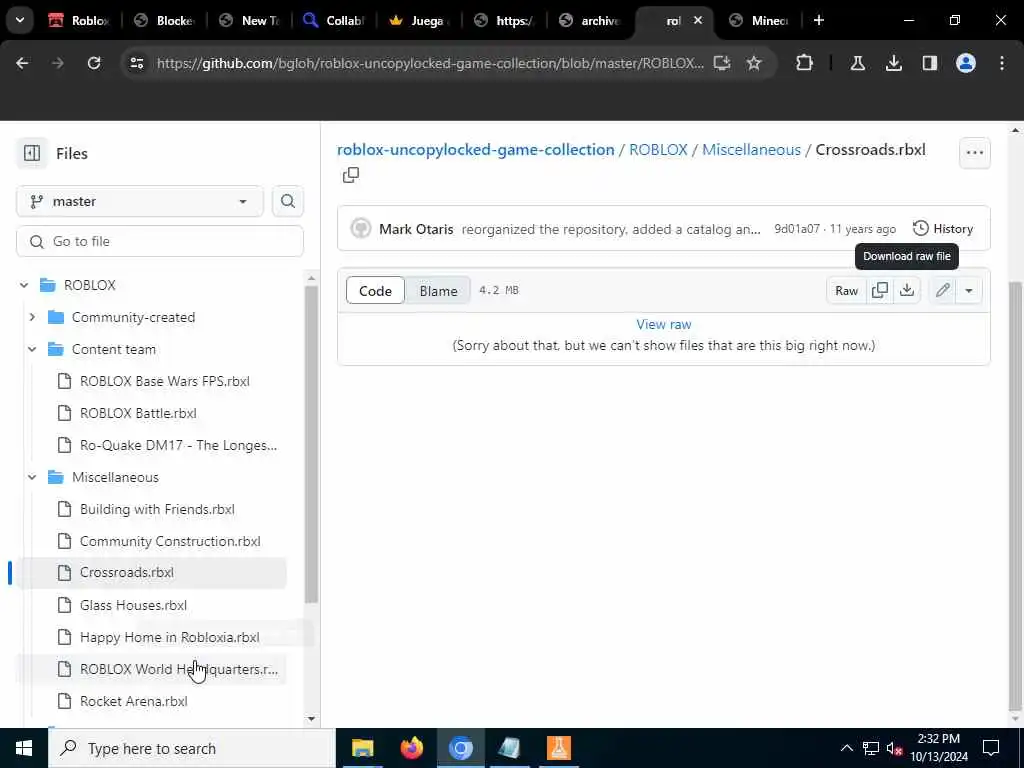Open Chrome three-dot menu
Image resolution: width=1024 pixels, height=768 pixels.
[1002, 63]
